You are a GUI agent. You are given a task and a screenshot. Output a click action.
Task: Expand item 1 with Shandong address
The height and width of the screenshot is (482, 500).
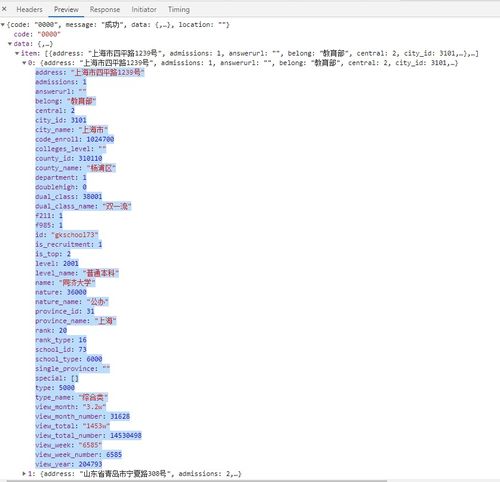(24, 473)
